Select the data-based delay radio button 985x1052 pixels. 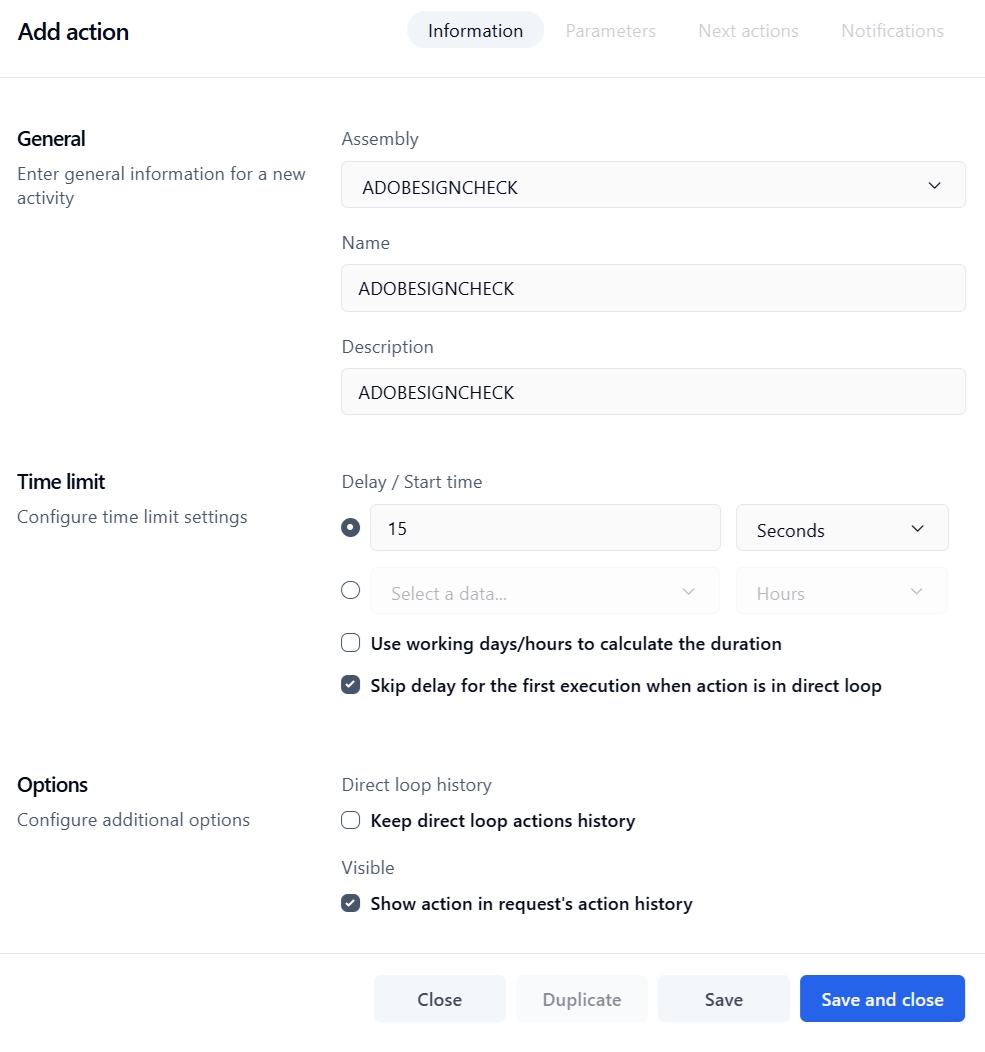pyautogui.click(x=351, y=591)
